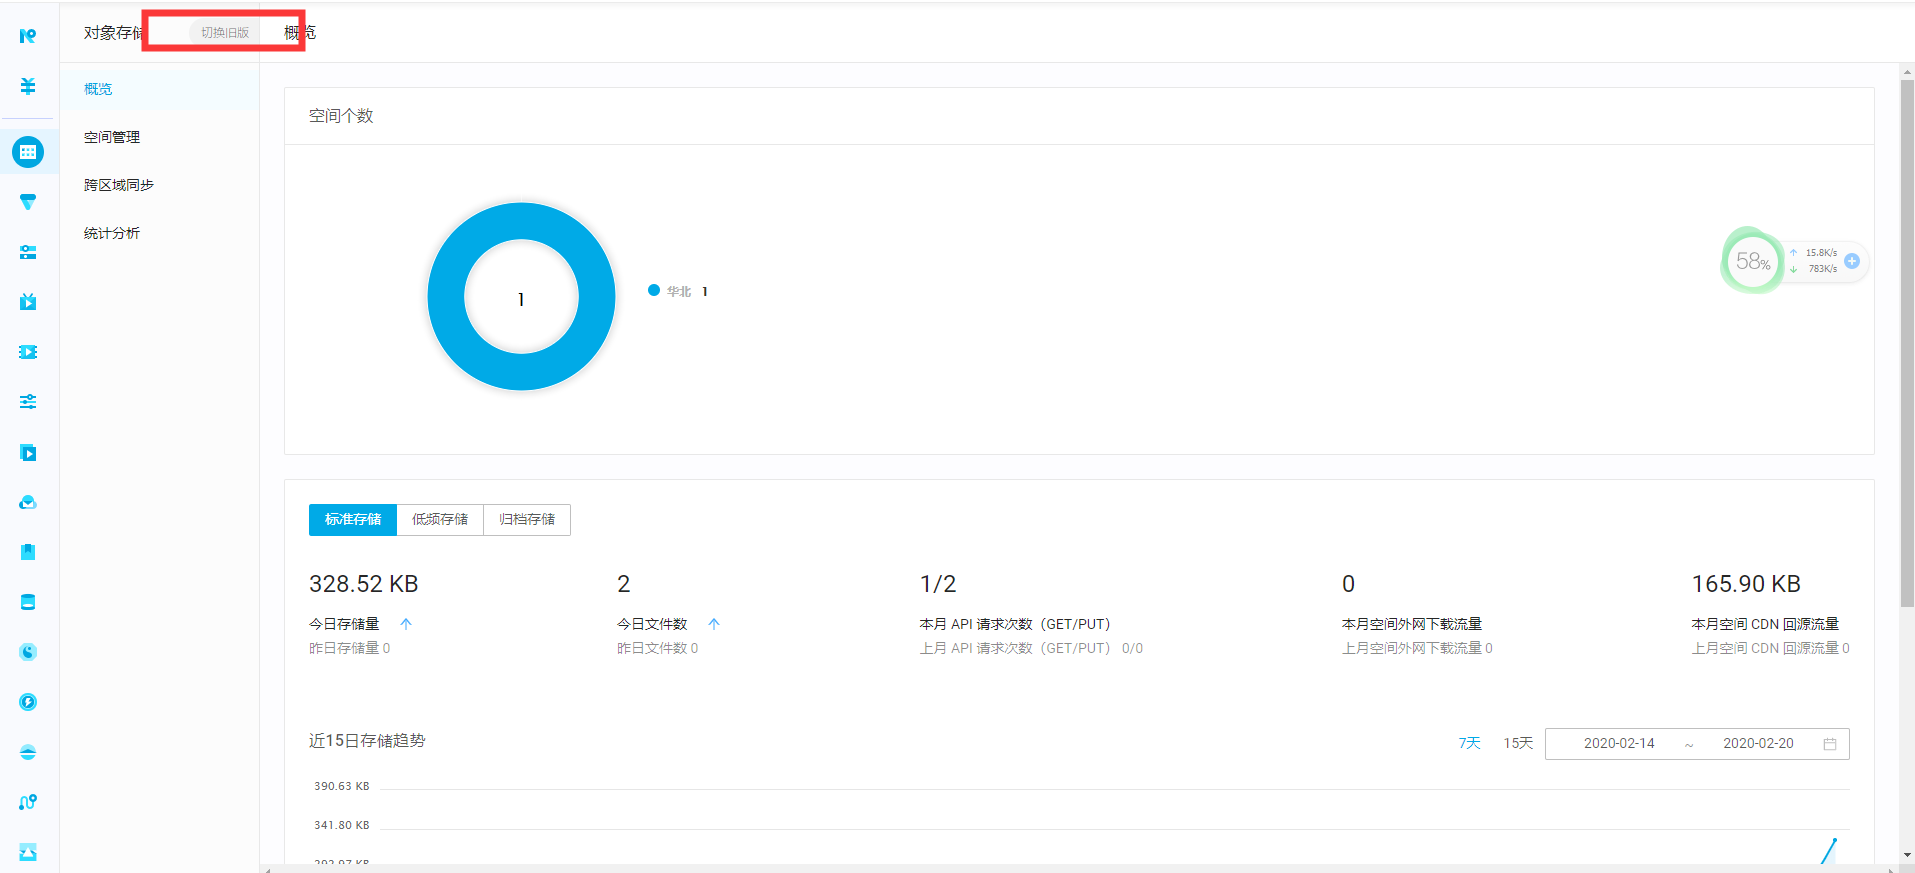This screenshot has height=873, width=1915.
Task: Click the up arrow beside 今日文件数
Action: click(x=714, y=624)
